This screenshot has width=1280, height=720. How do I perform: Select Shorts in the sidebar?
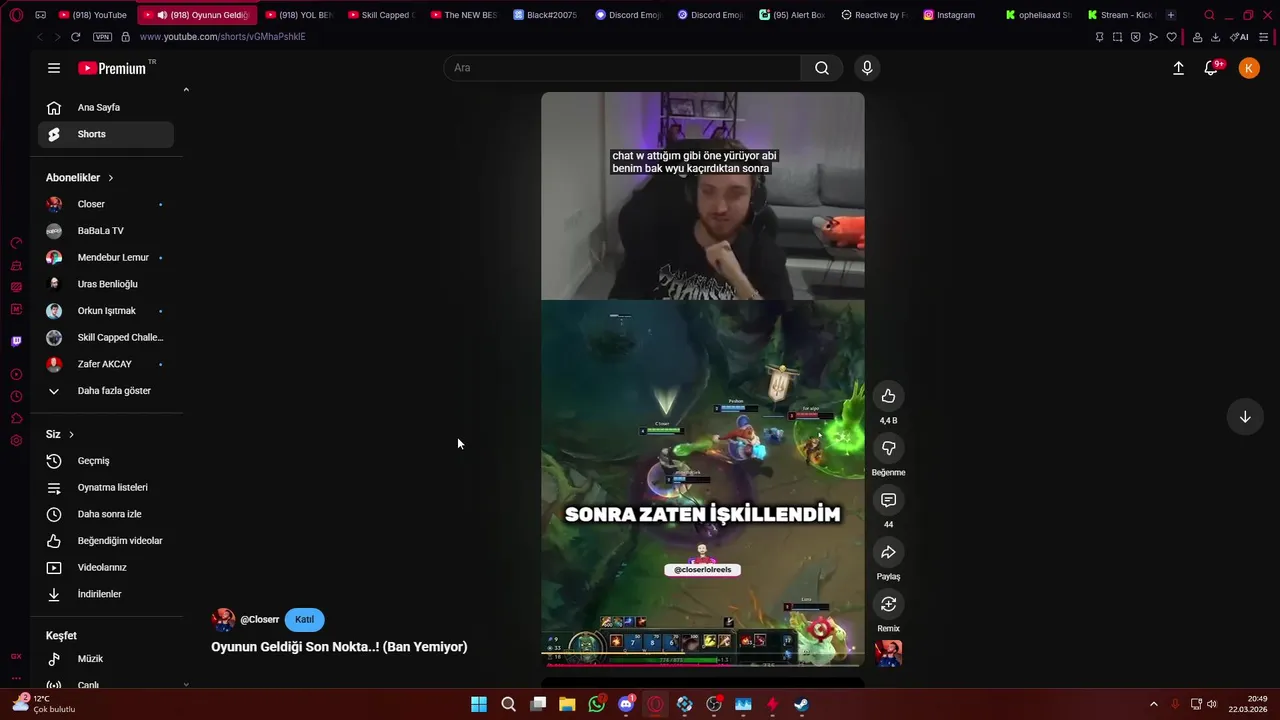[106, 134]
